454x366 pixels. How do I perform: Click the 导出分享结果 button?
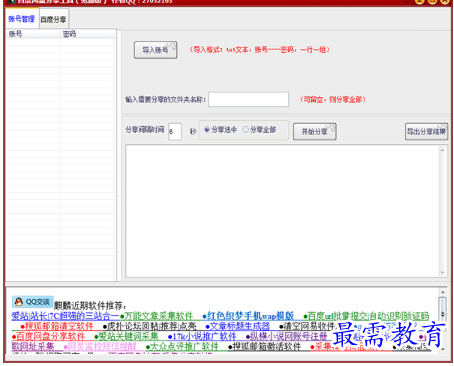(426, 132)
